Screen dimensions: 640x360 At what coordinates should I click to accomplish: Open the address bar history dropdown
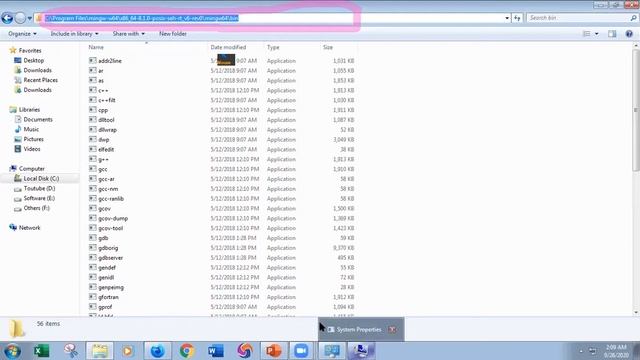[x=507, y=18]
